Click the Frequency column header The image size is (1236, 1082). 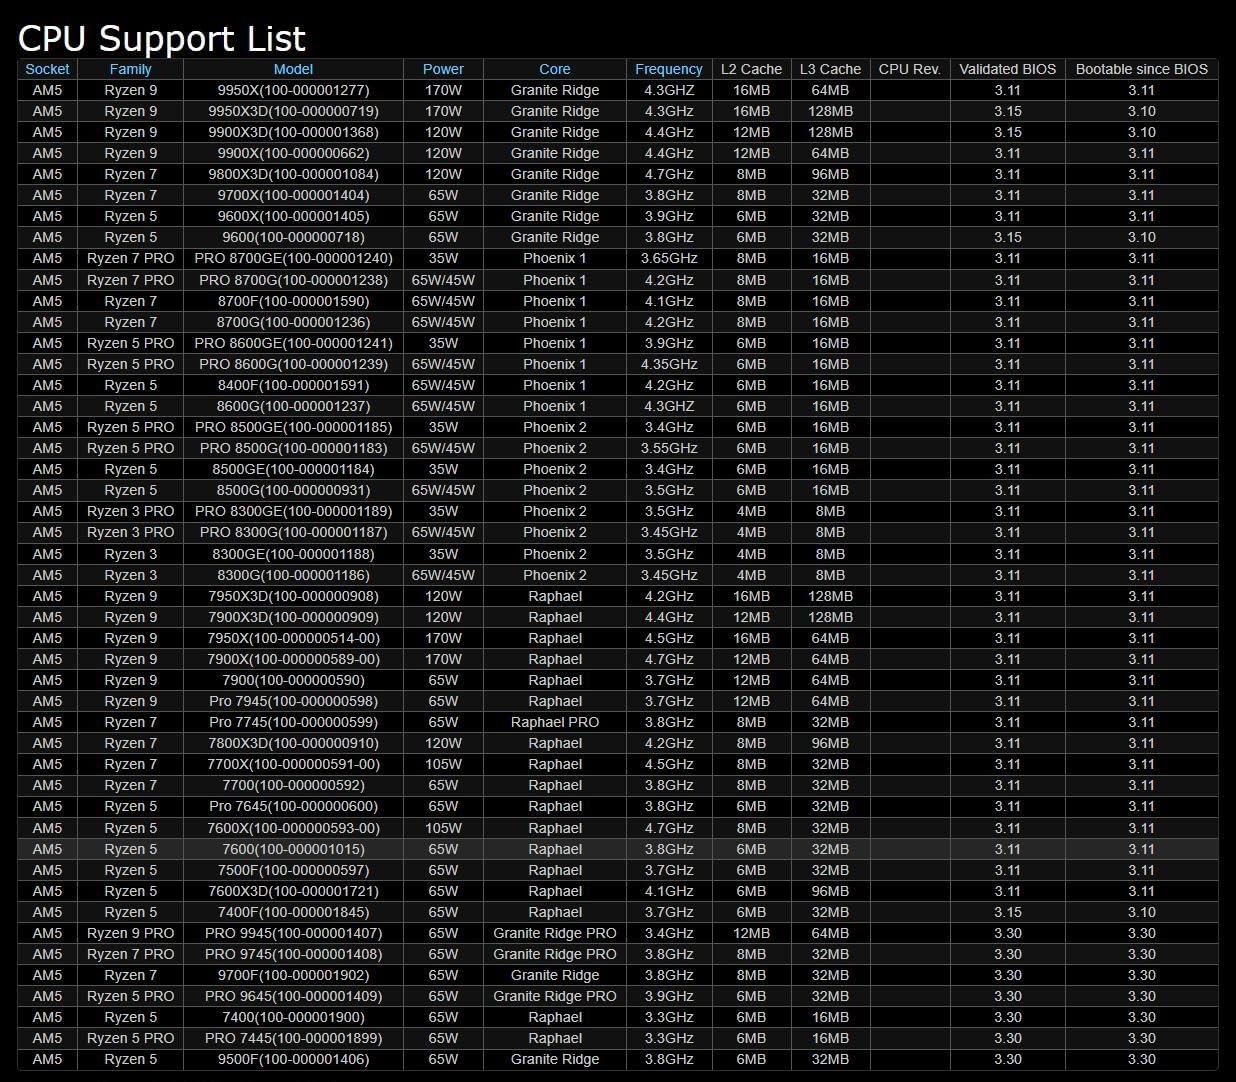coord(668,69)
